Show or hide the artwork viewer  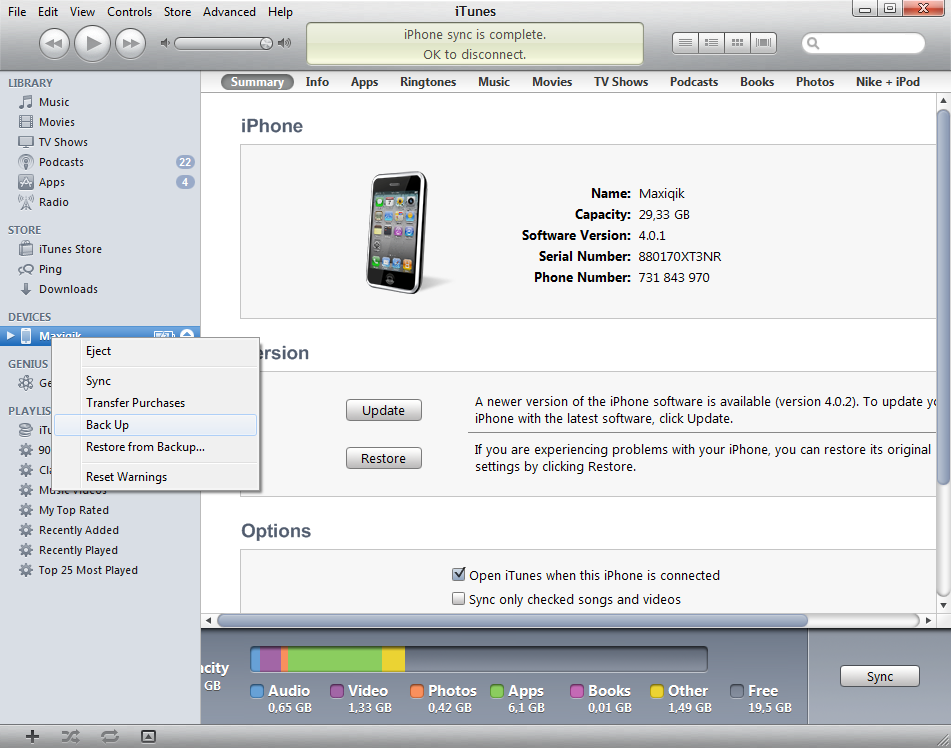coord(149,736)
